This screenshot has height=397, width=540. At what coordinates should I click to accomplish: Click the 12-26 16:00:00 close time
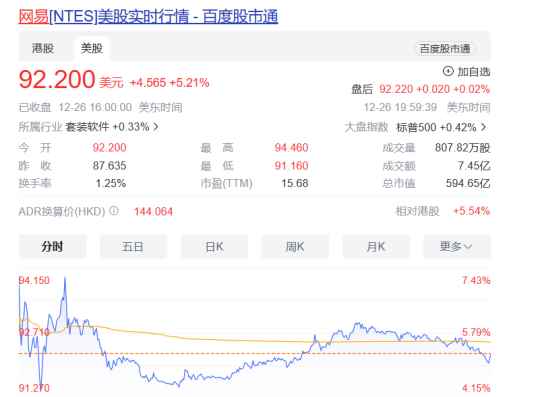click(x=95, y=107)
